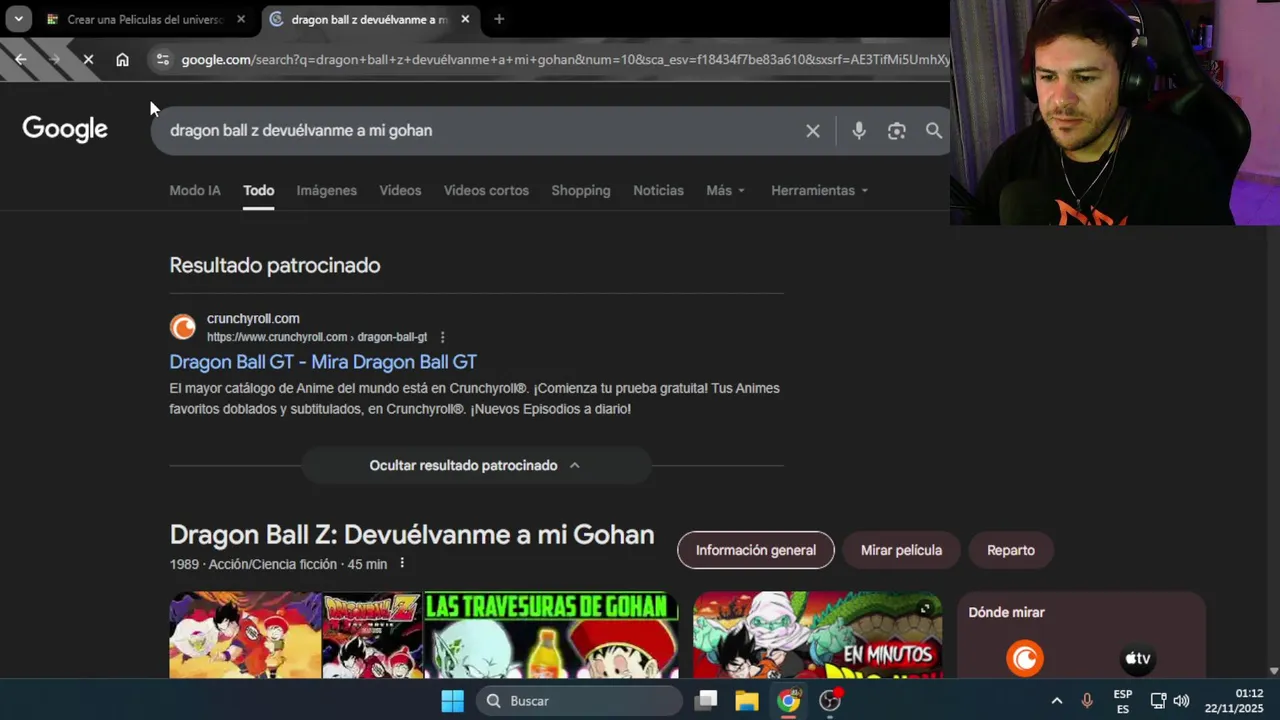Submit search with magnifier icon
This screenshot has height=720, width=1280.
(x=934, y=131)
